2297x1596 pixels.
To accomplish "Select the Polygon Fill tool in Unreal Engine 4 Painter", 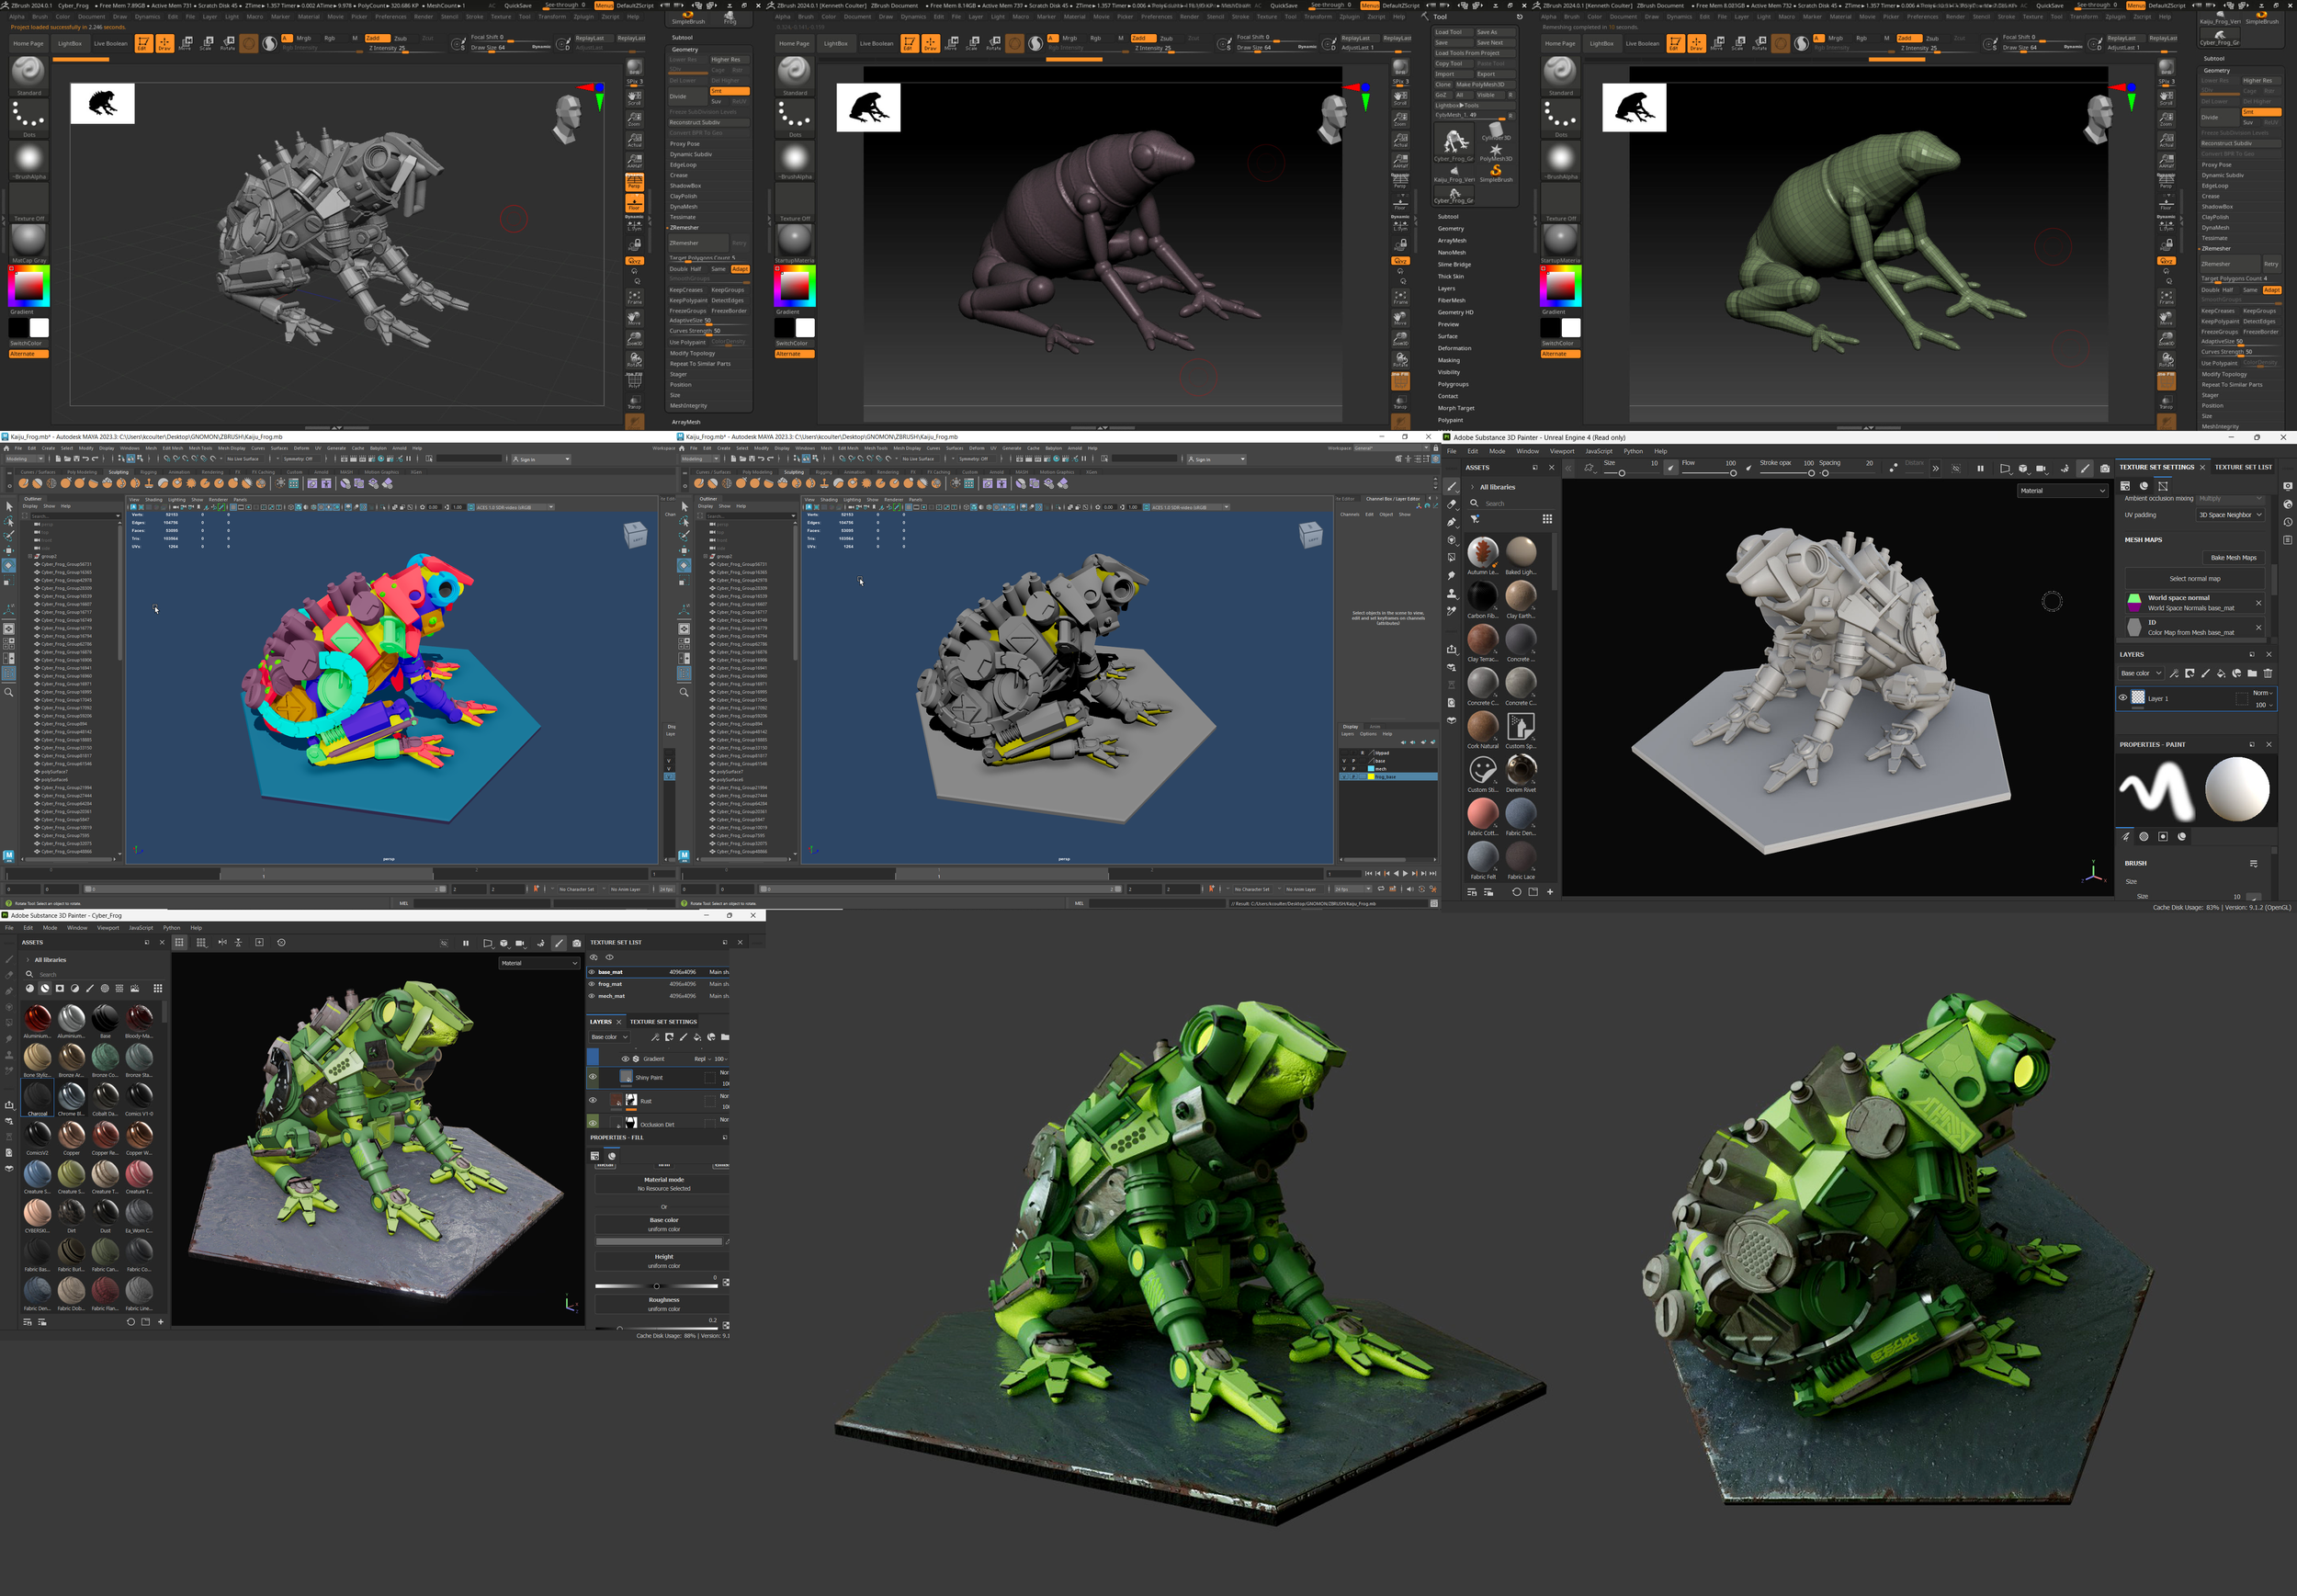I will pos(1451,557).
